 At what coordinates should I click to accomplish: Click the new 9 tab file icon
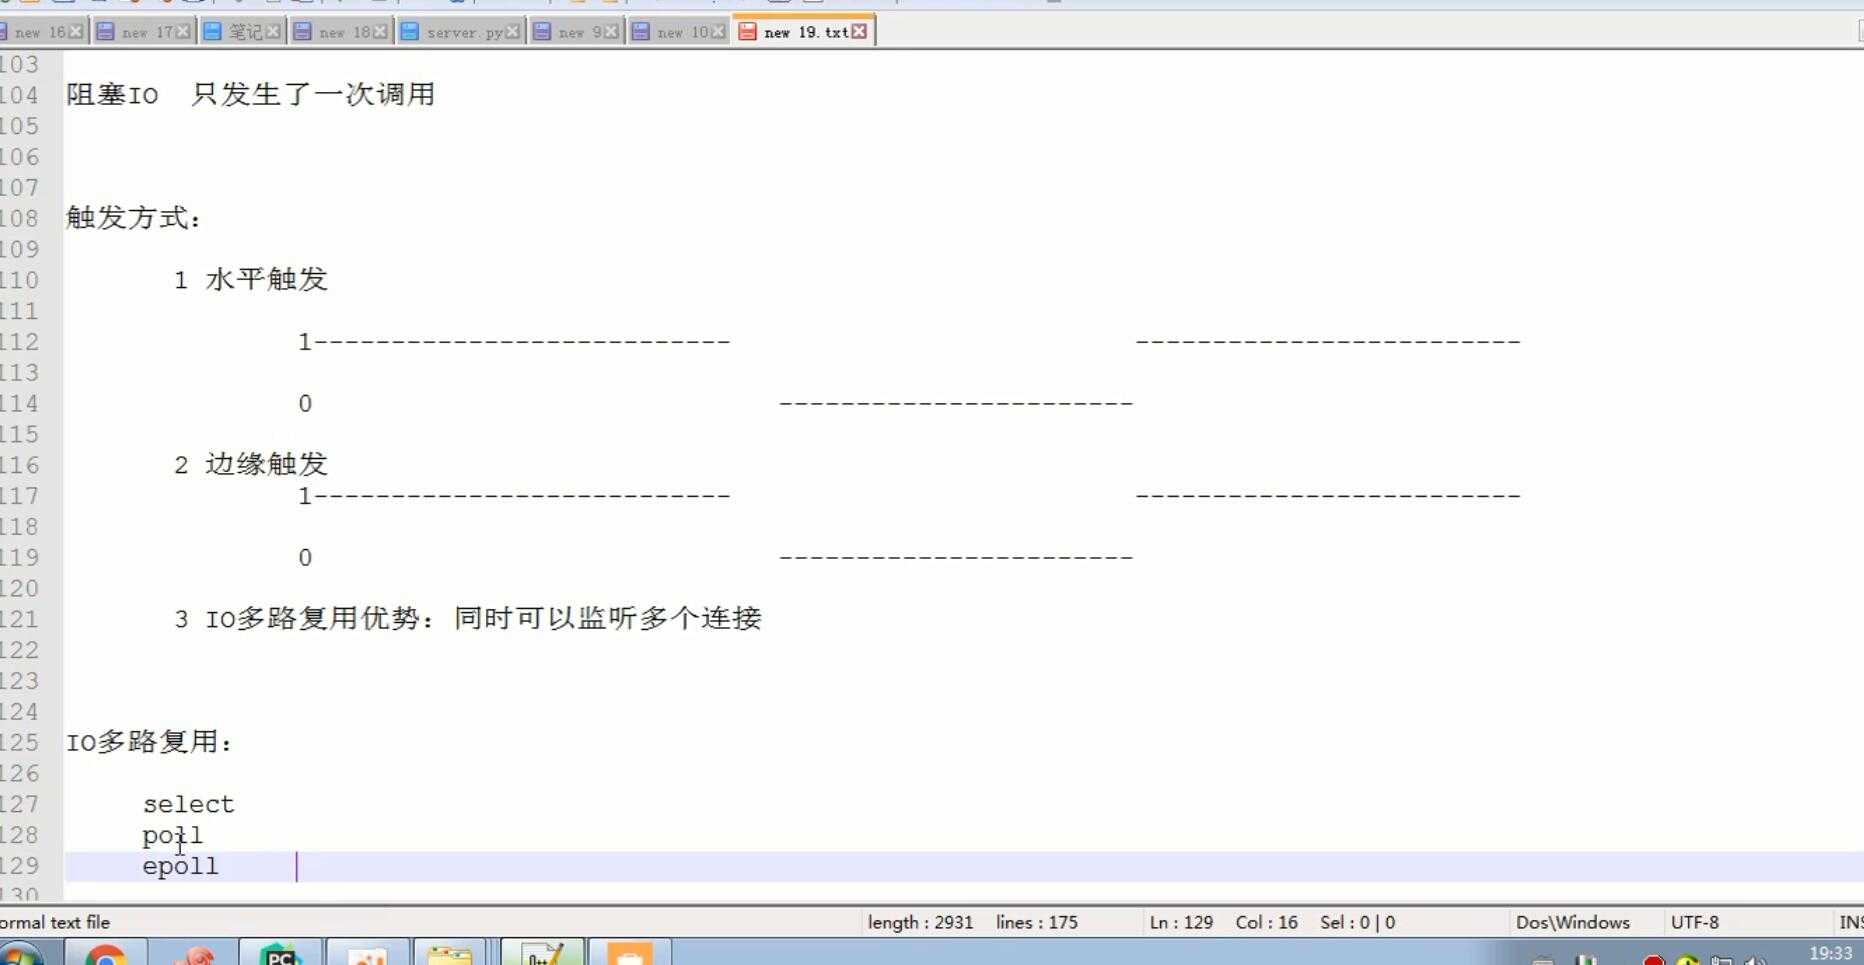click(542, 32)
